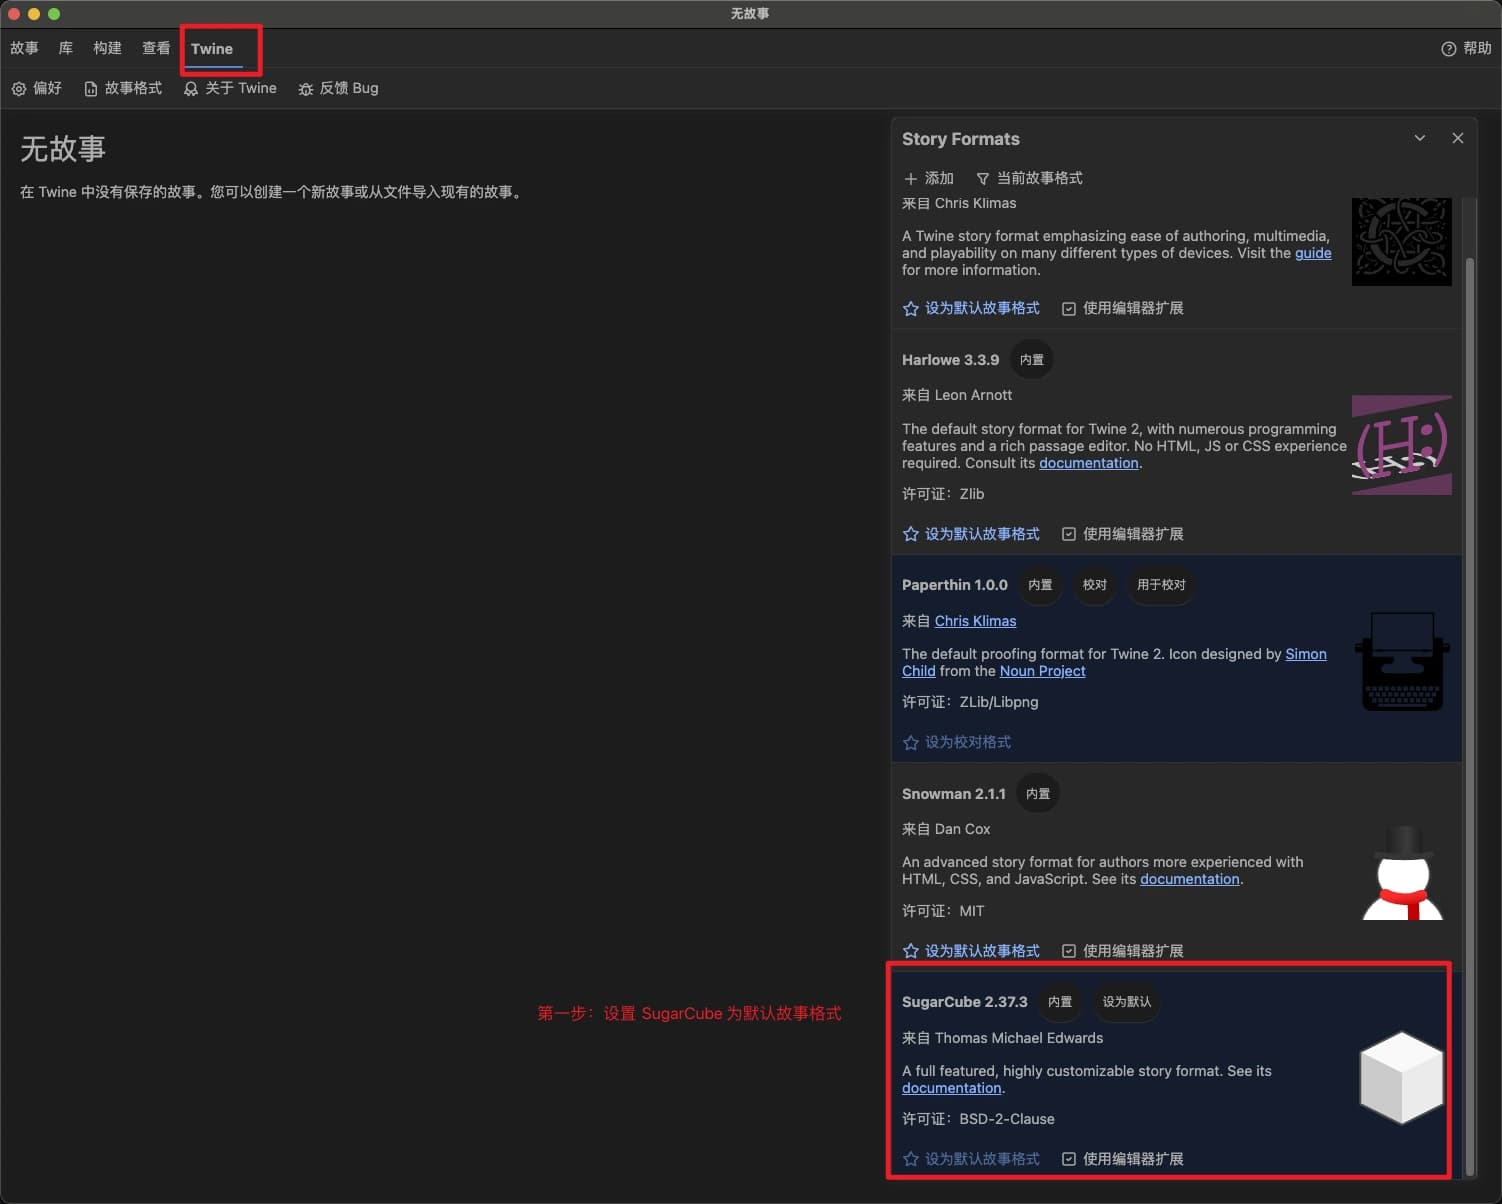The image size is (1502, 1204).
Task: Click the 帮助 help icon
Action: coord(1448,49)
